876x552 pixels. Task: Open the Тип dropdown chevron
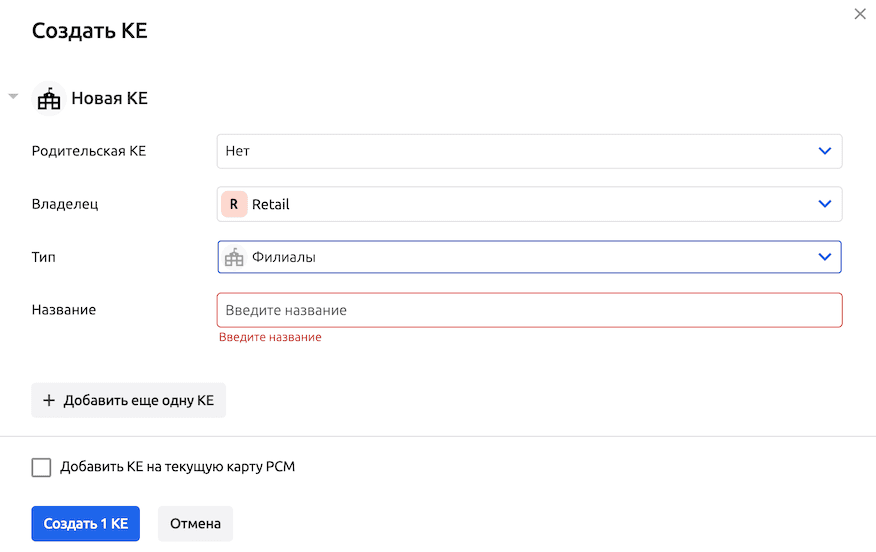tap(824, 257)
